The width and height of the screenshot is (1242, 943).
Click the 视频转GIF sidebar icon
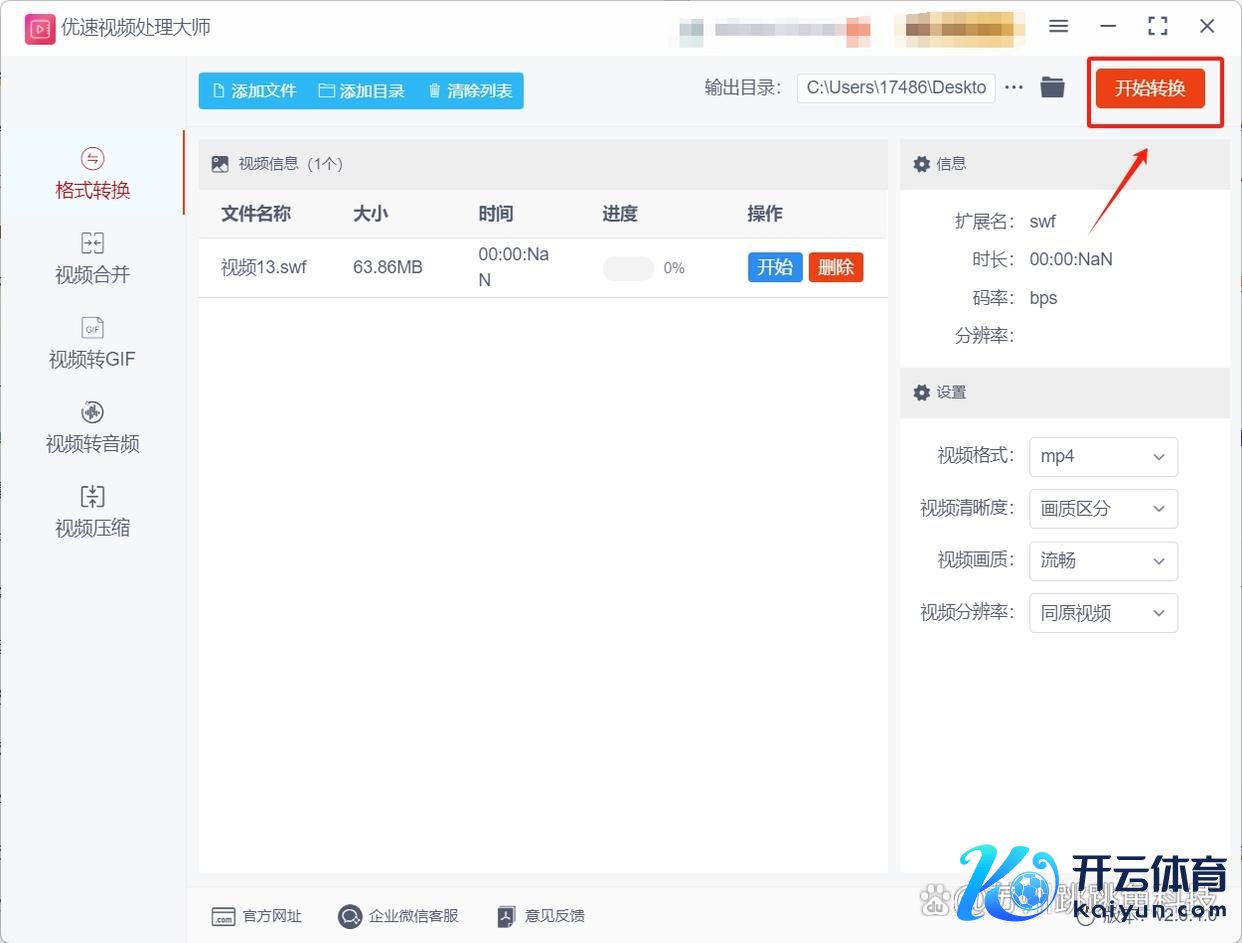click(92, 329)
